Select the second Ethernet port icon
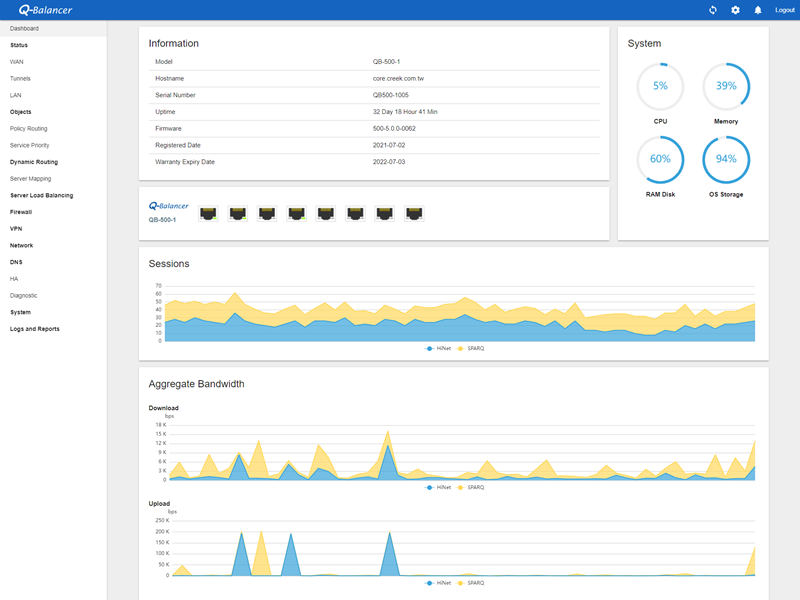The height and width of the screenshot is (600, 800). (x=238, y=213)
